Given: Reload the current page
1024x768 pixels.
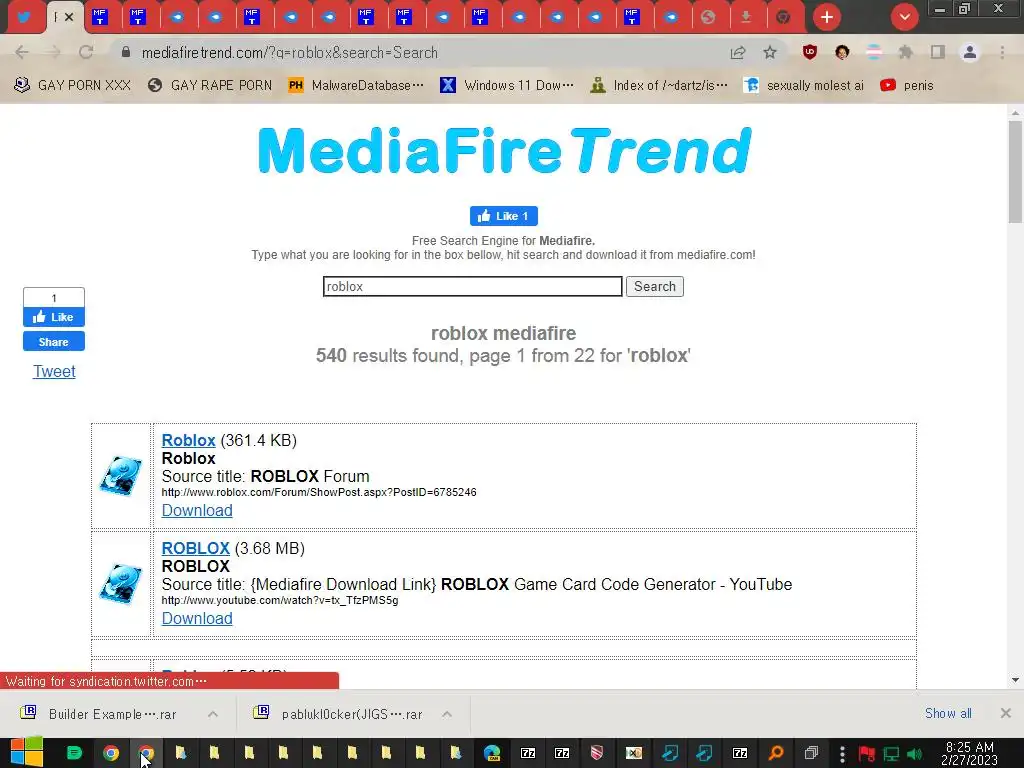Looking at the screenshot, I should tap(86, 52).
